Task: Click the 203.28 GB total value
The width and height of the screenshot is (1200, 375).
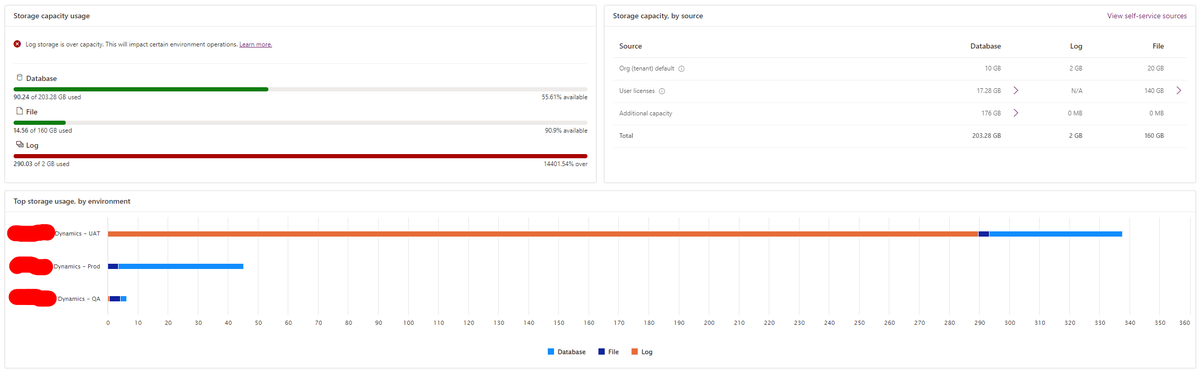Action: [987, 135]
